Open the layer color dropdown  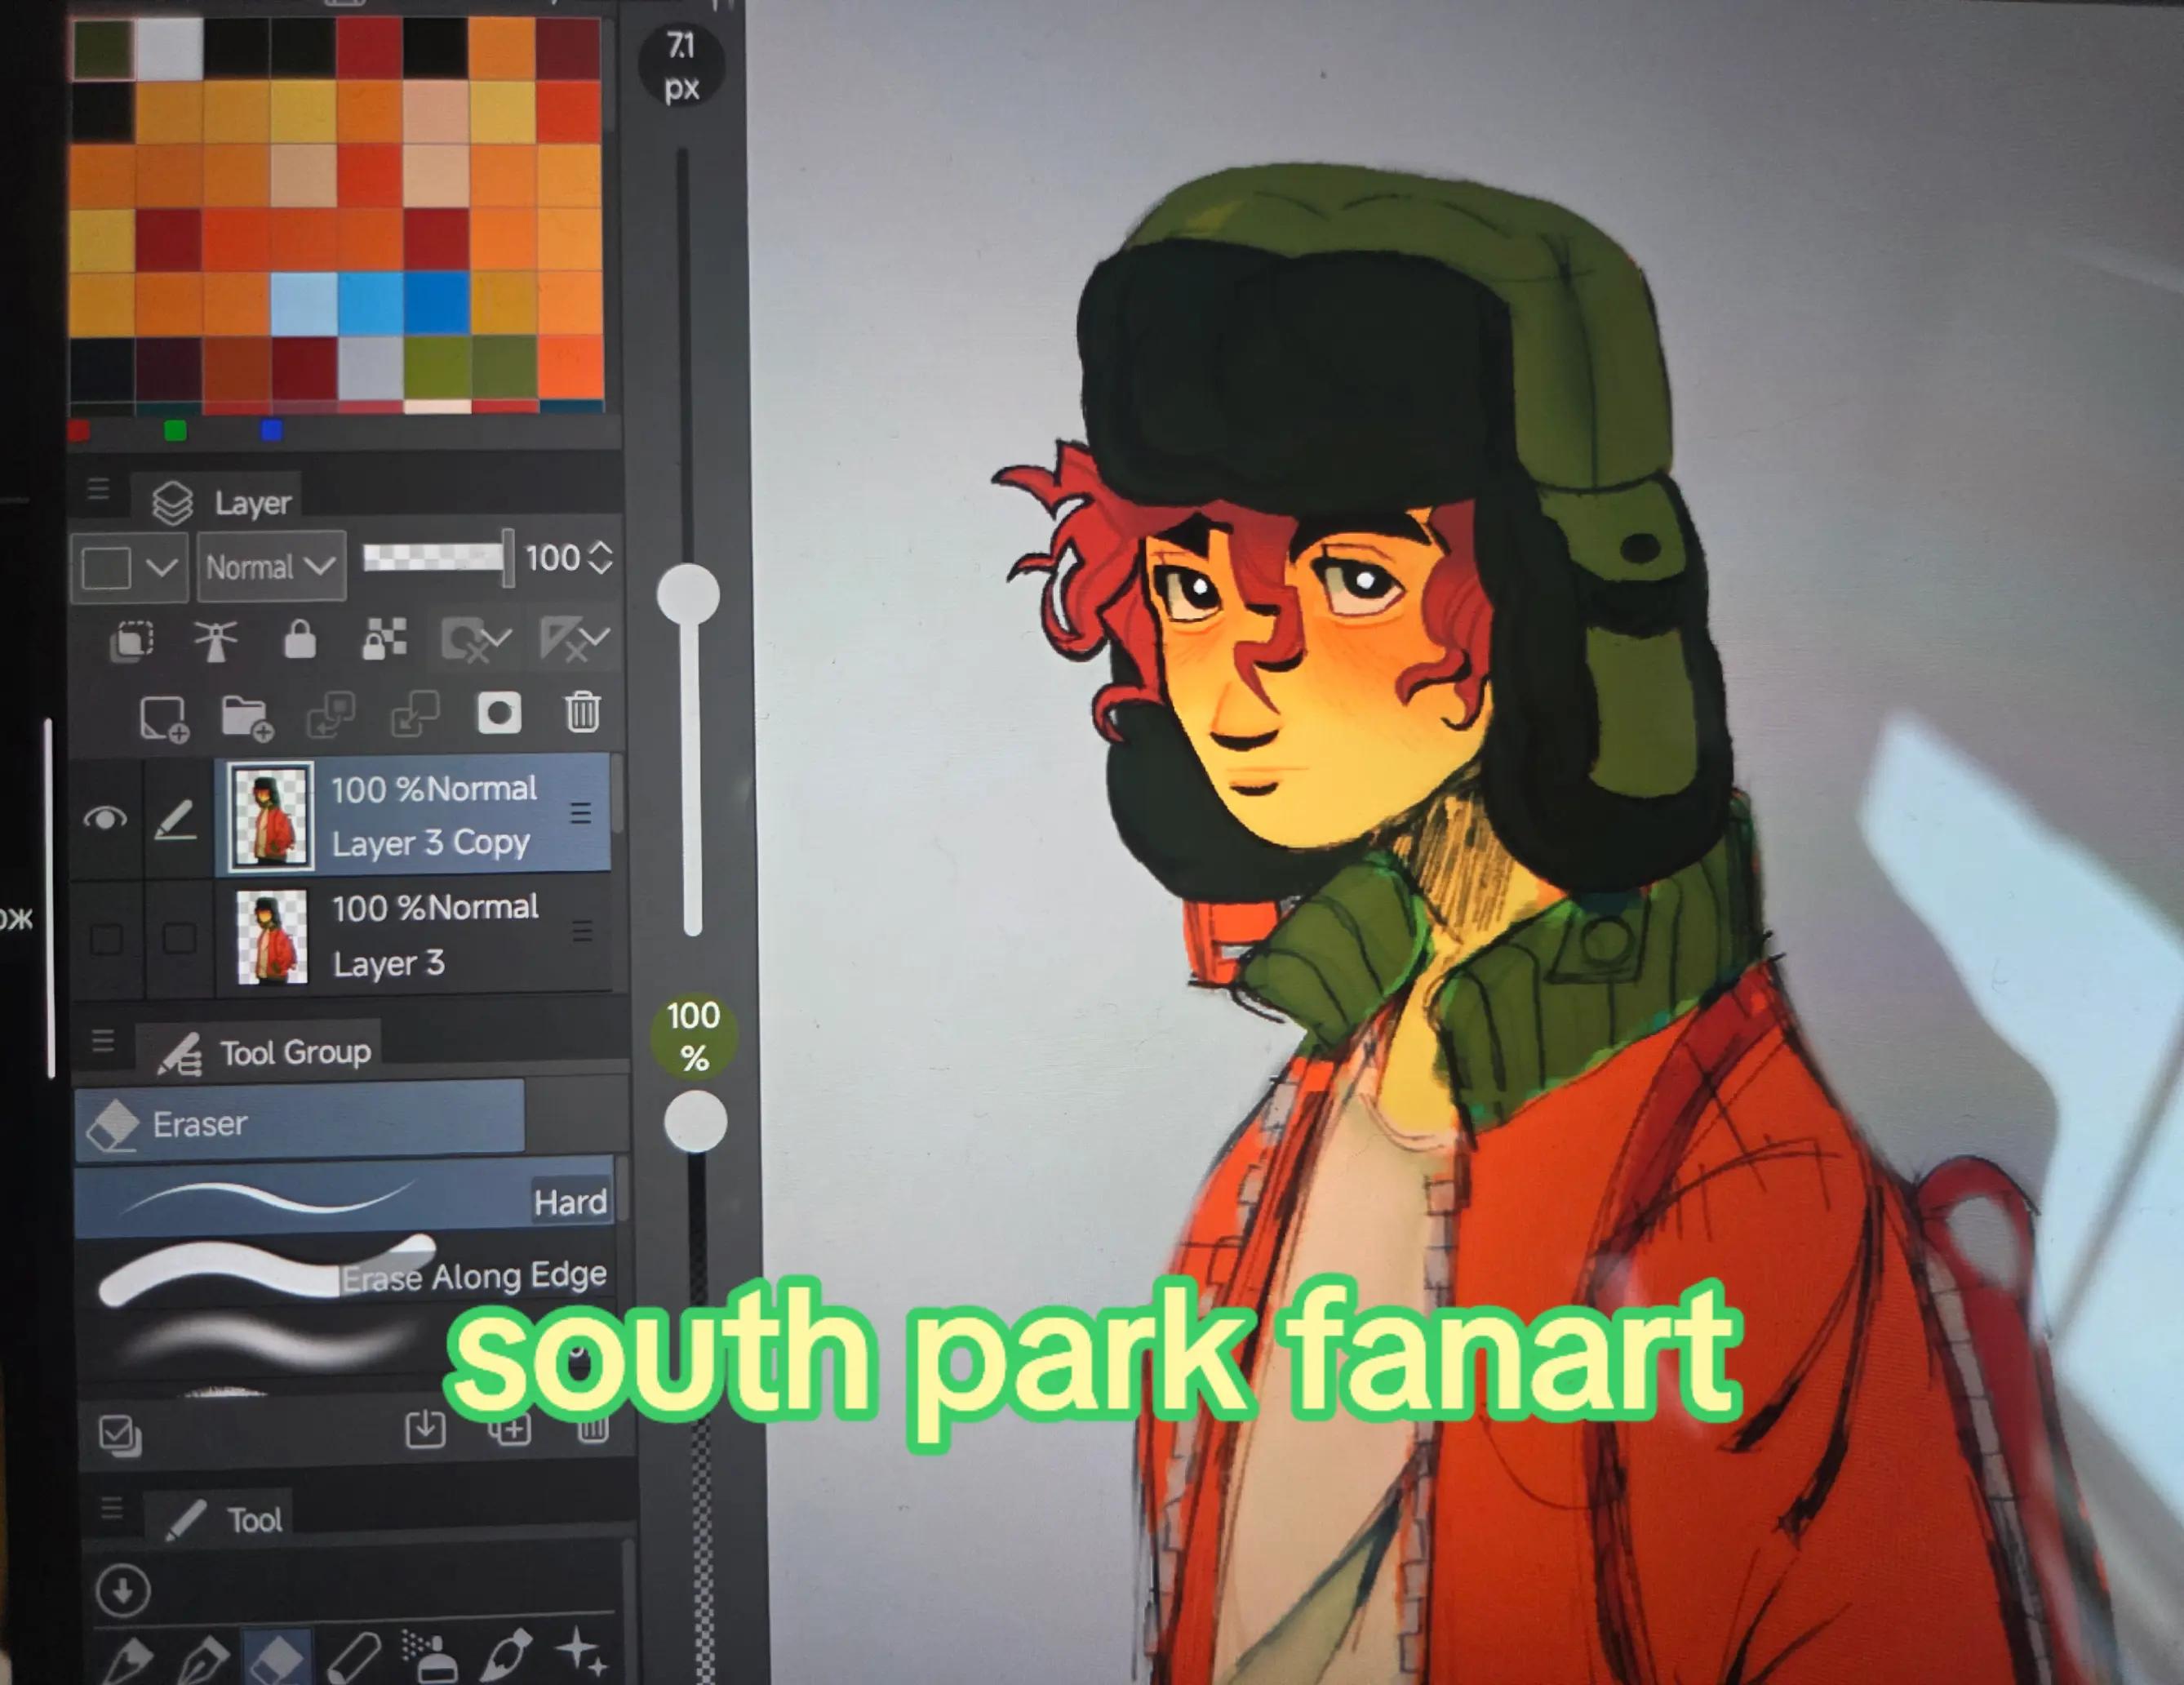(129, 568)
